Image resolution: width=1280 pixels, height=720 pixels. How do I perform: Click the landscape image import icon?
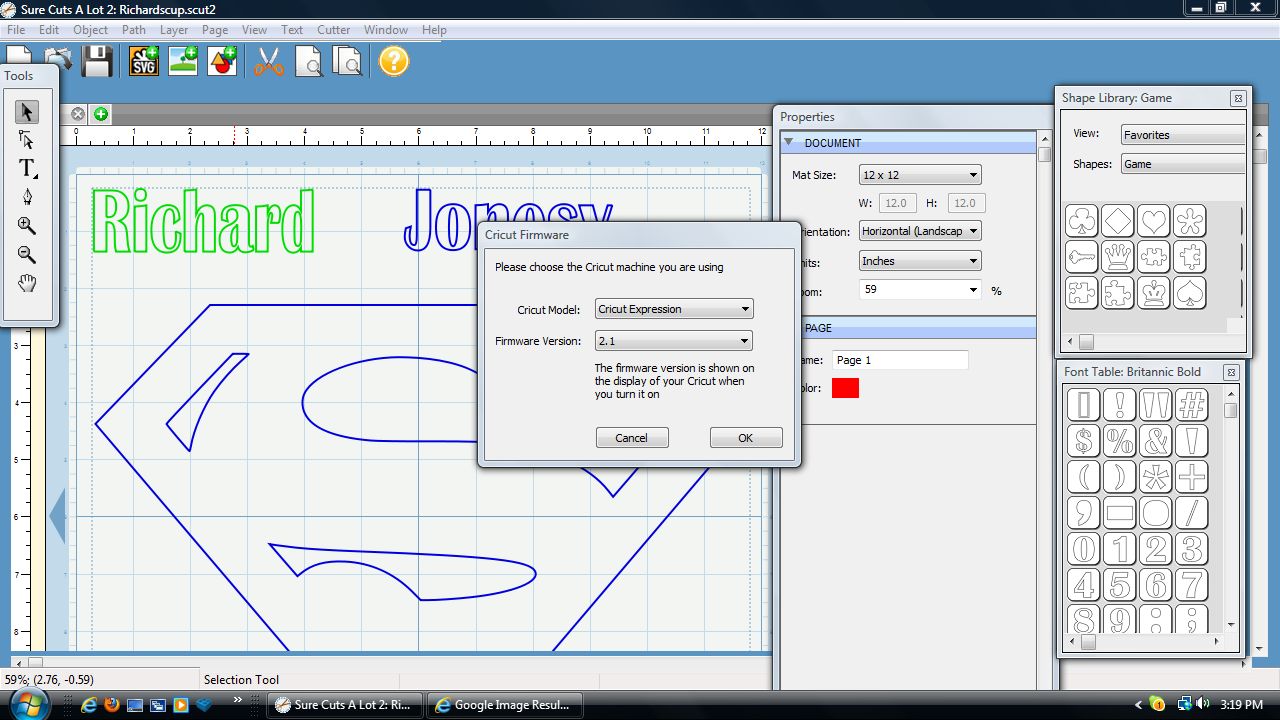pyautogui.click(x=184, y=61)
